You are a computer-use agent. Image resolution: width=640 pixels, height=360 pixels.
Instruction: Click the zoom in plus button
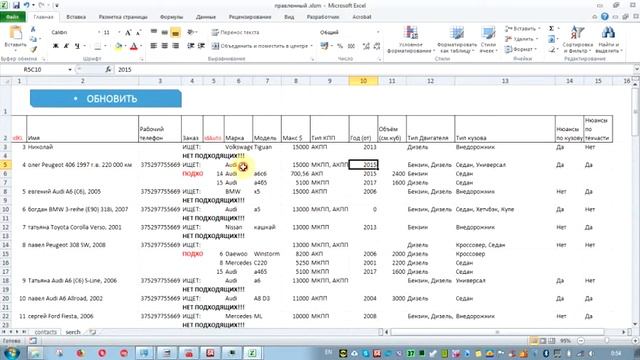[x=635, y=340]
